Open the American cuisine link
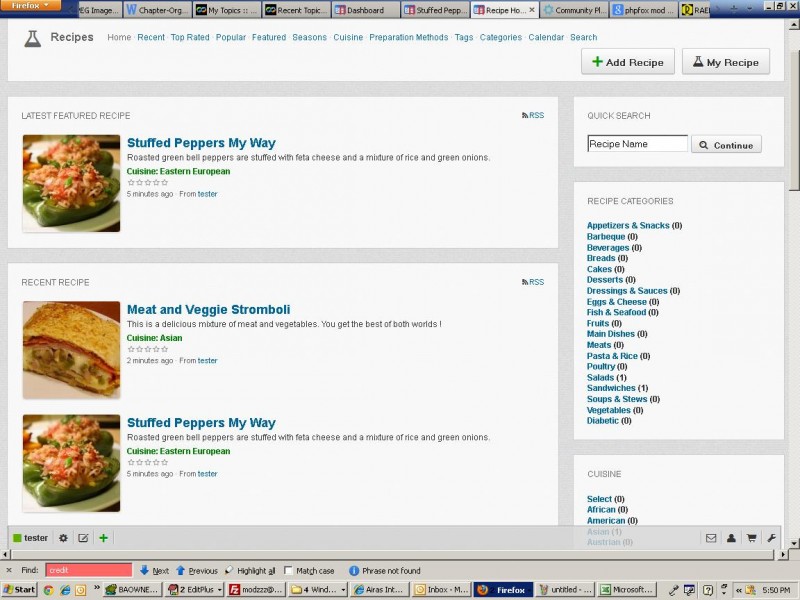The height and width of the screenshot is (600, 800). coord(606,521)
